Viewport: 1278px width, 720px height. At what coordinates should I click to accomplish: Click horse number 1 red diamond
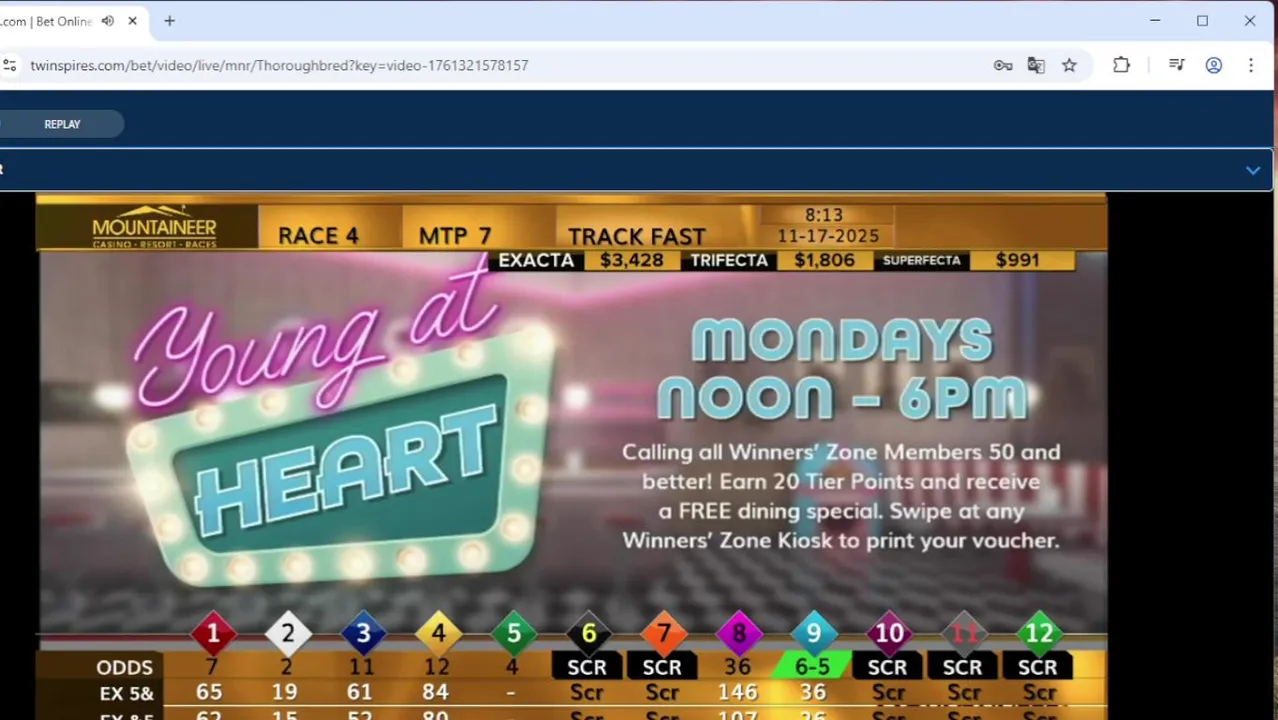(213, 633)
